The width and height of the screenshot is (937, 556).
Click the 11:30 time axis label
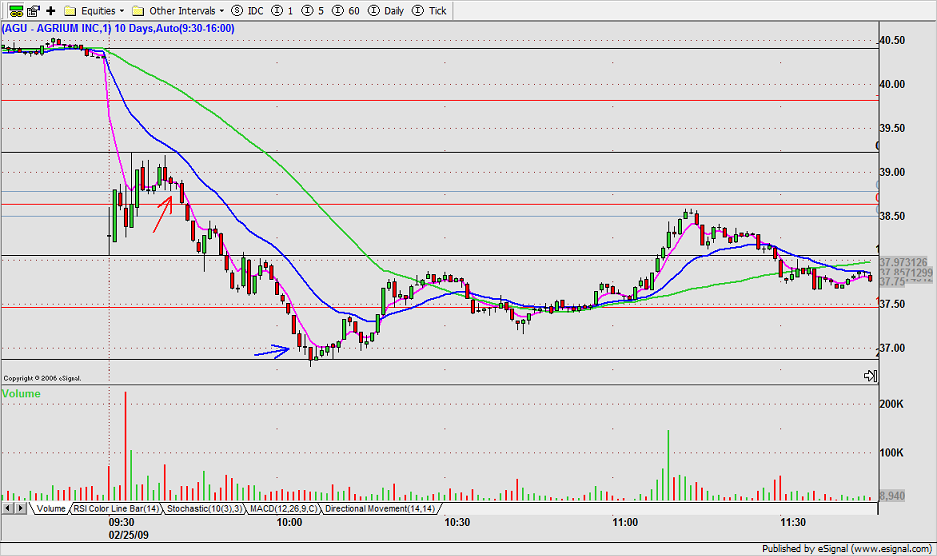coord(793,523)
